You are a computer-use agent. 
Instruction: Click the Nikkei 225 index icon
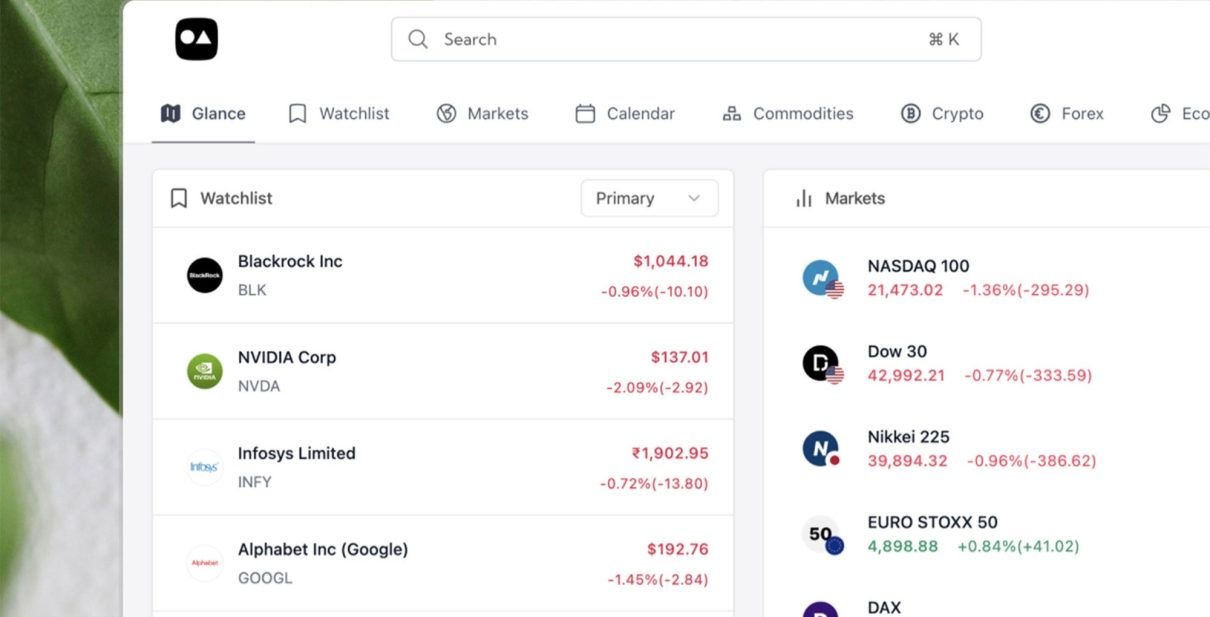pyautogui.click(x=822, y=449)
